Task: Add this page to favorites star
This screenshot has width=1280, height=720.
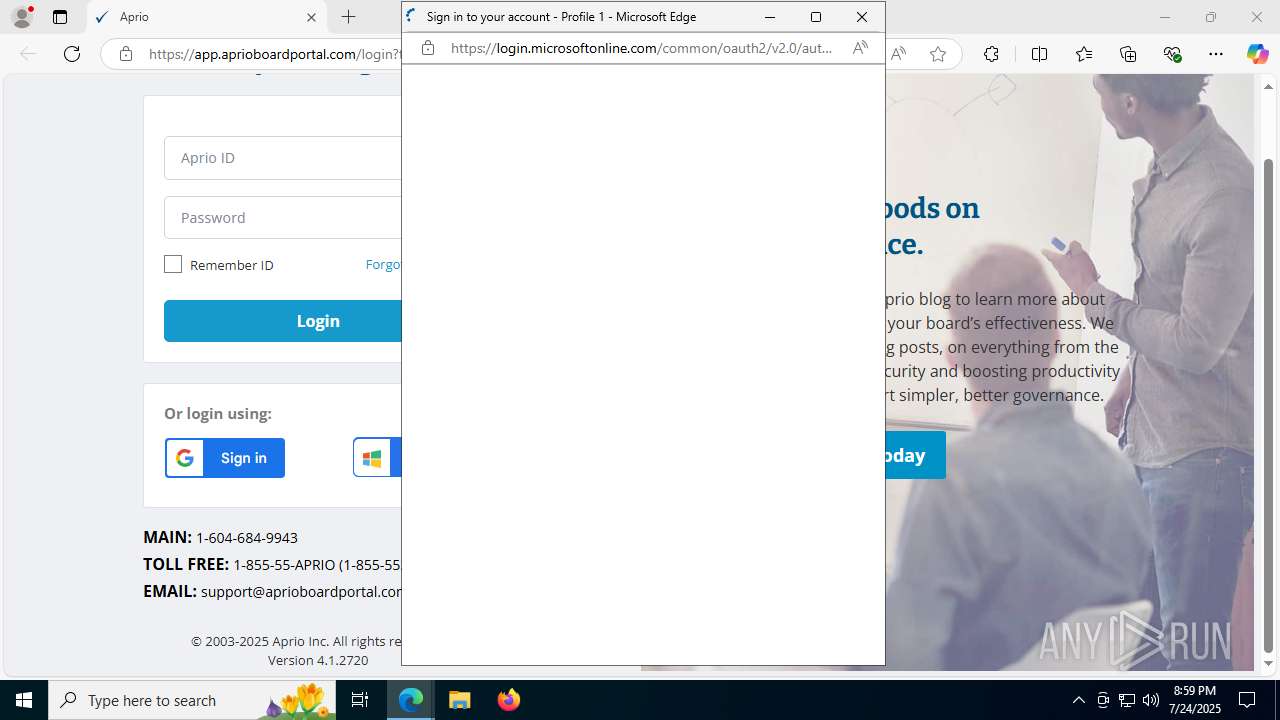Action: [938, 54]
